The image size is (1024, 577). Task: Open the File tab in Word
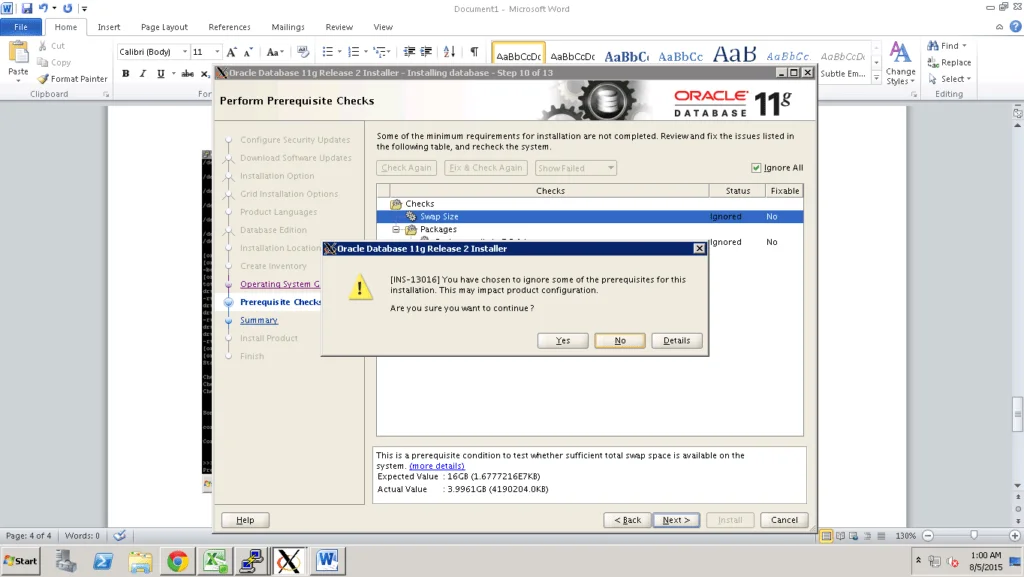21,27
